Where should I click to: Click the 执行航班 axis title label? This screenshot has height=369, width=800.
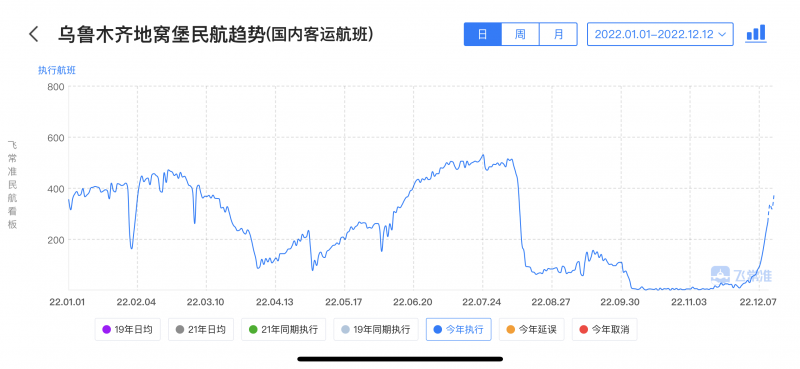click(57, 70)
